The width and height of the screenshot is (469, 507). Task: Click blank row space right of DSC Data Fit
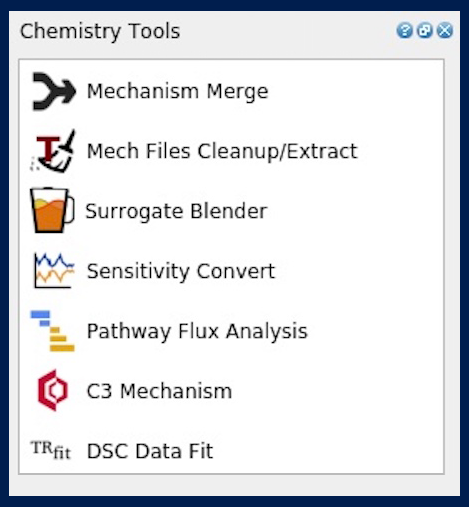point(327,451)
